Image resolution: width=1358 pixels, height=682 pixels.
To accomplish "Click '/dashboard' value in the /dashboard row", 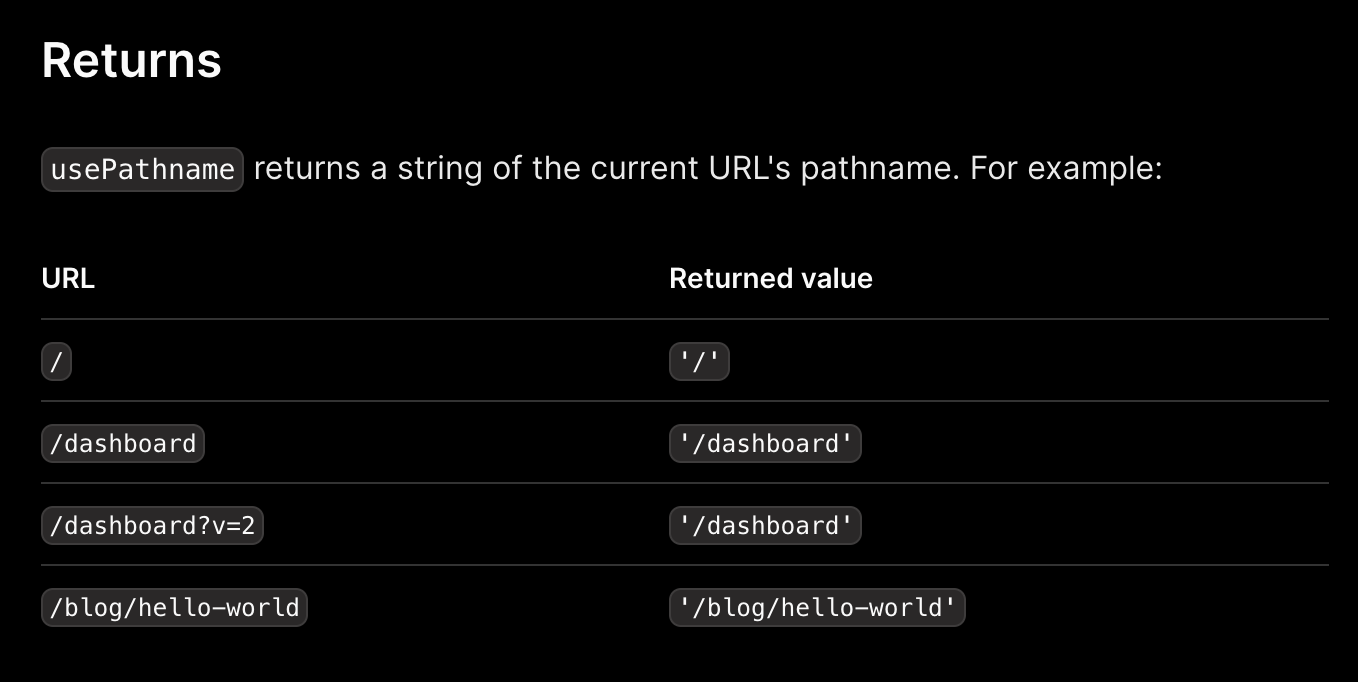I will 765,443.
